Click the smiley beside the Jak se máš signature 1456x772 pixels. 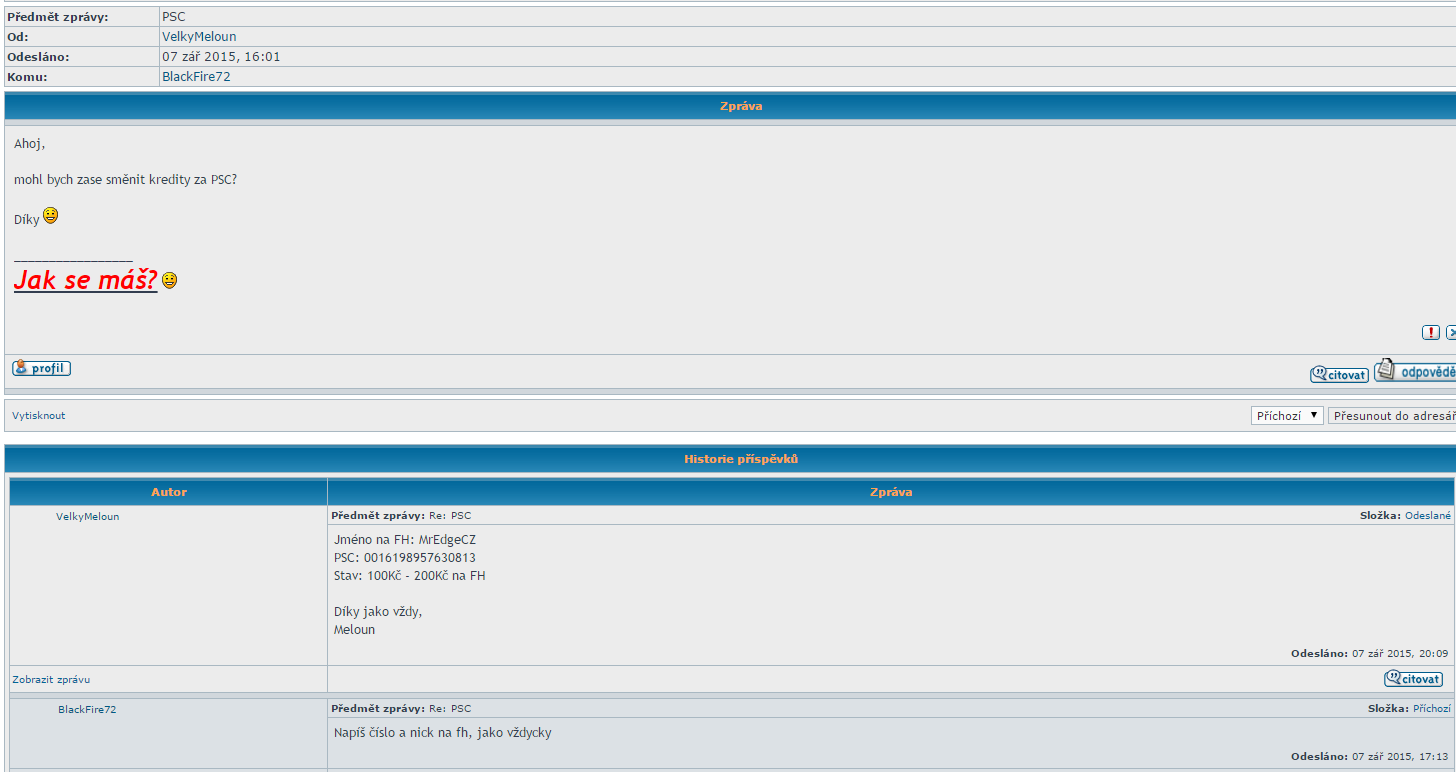(170, 281)
